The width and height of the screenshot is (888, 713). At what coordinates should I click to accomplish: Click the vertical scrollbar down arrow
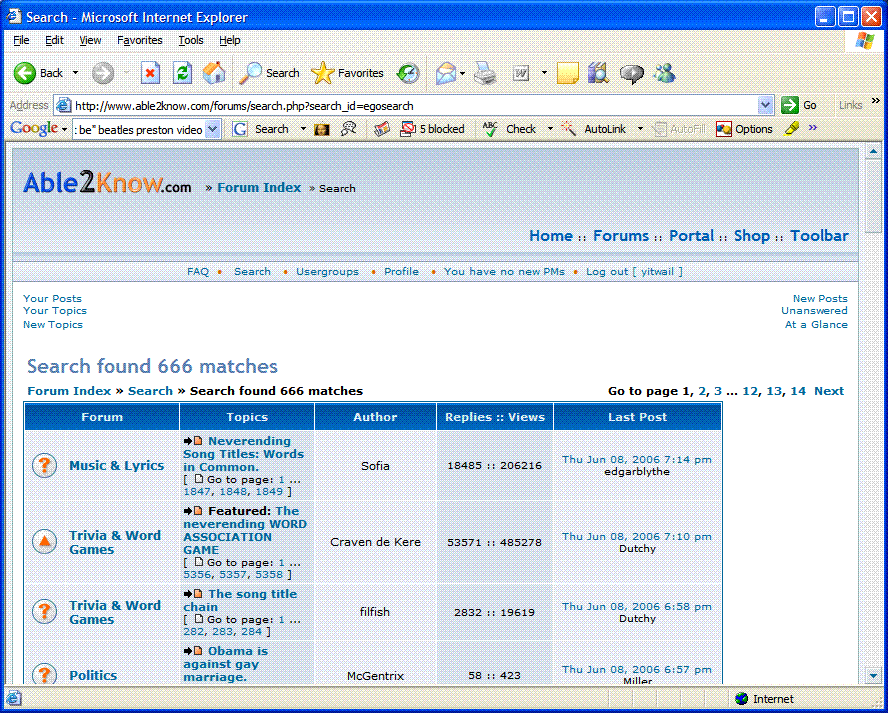click(873, 675)
